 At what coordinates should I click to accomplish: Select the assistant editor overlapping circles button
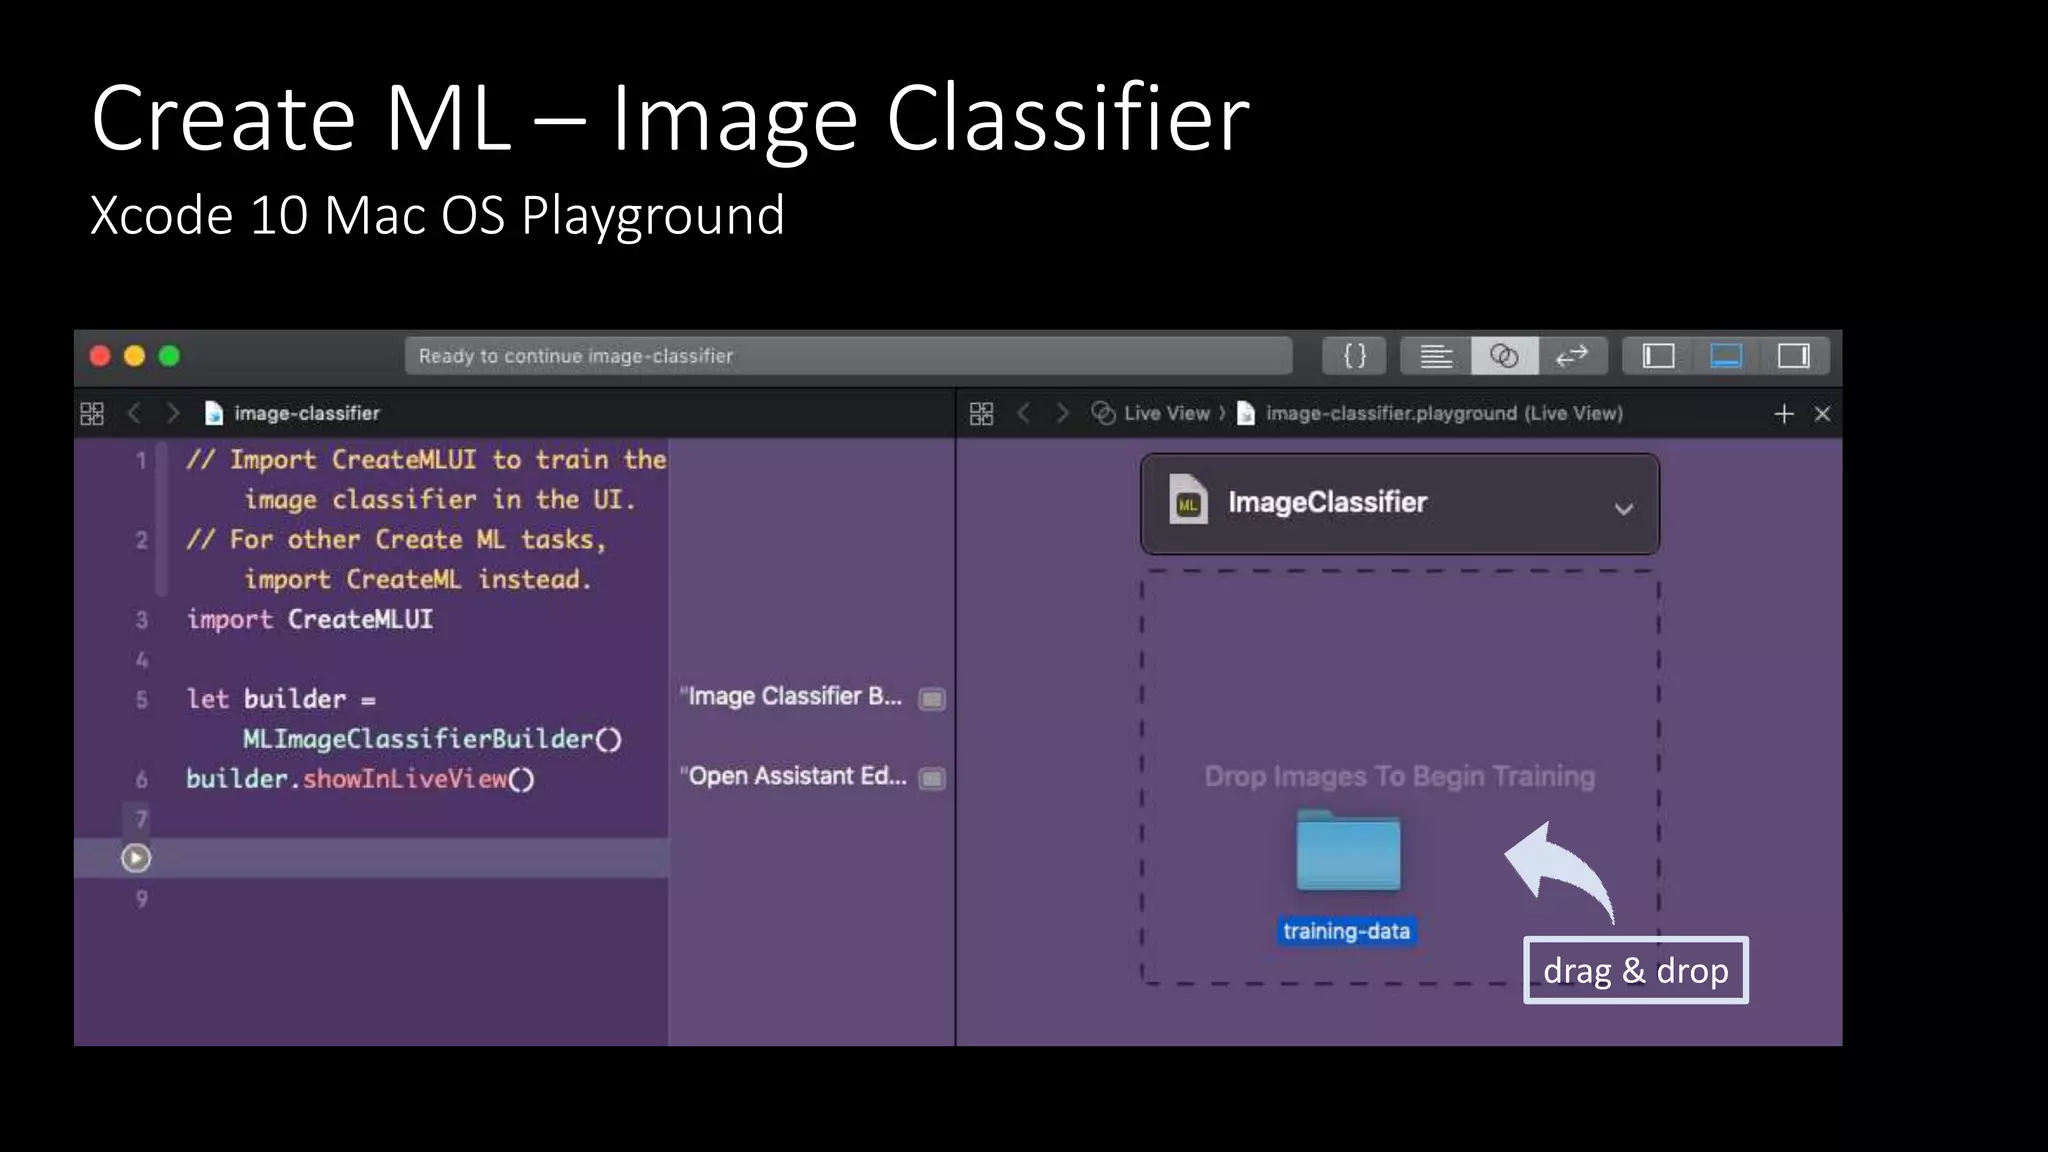pos(1504,356)
